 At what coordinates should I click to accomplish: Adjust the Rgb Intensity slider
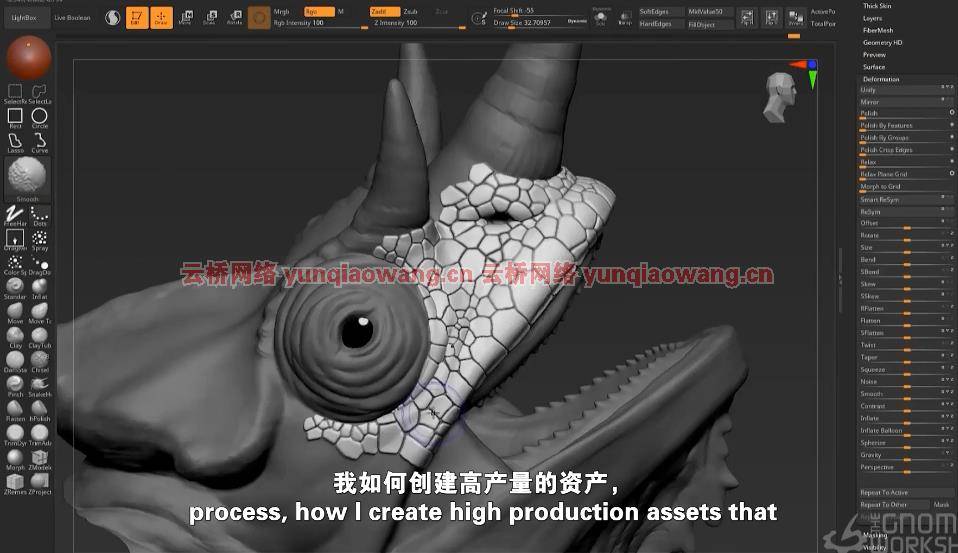tap(320, 23)
